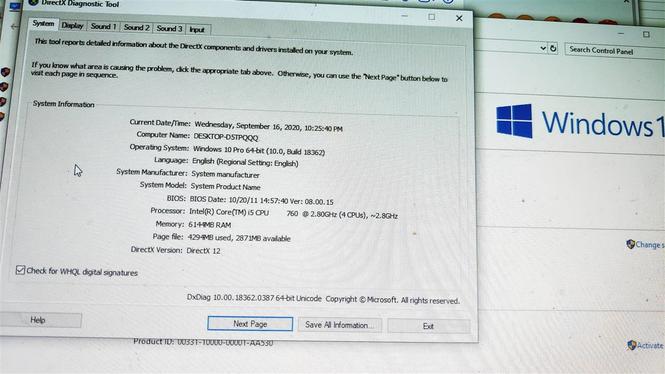Click the Processor value Intel Core i5
Screen dimensions: 665x374
pyautogui.click(x=293, y=214)
